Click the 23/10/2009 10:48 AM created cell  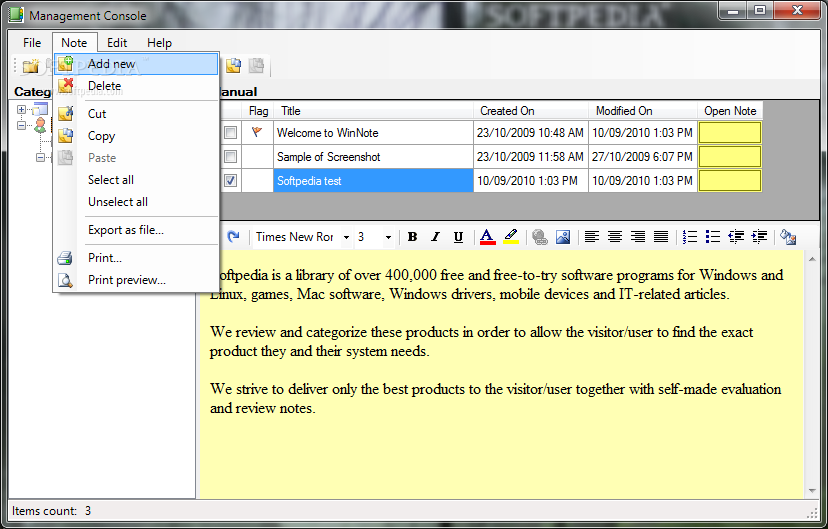531,133
